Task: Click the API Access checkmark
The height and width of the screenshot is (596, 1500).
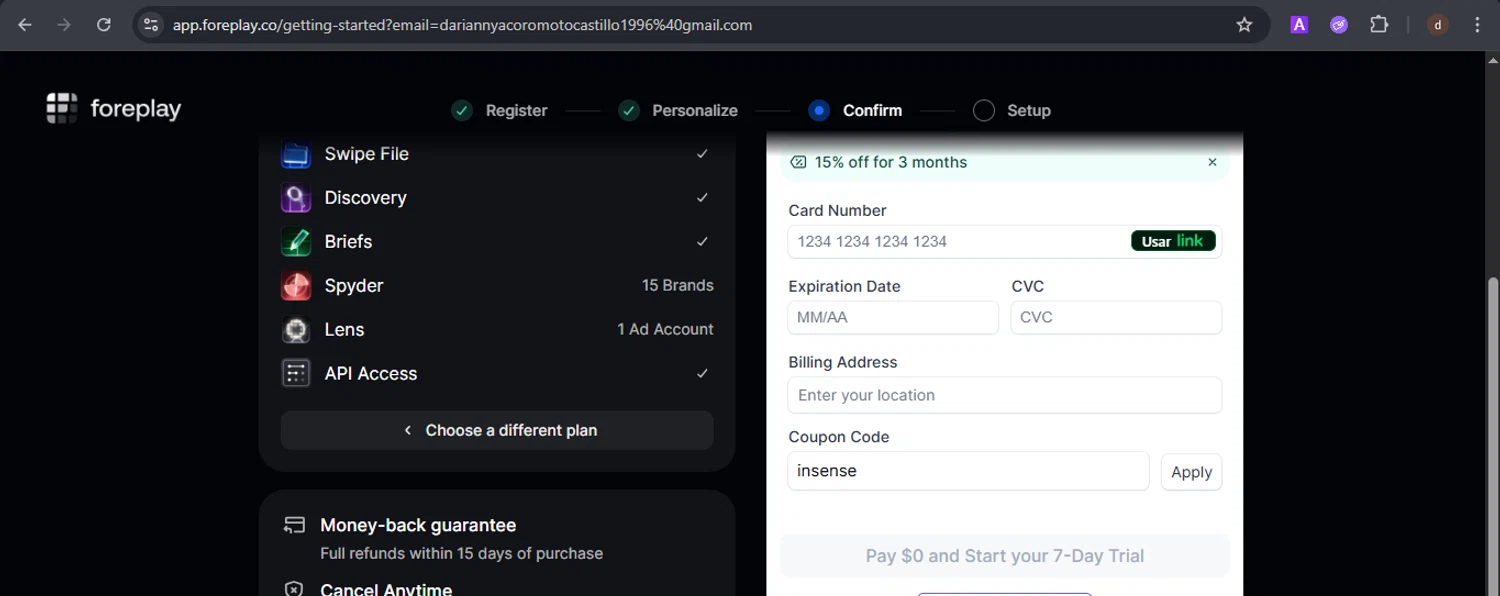Action: coord(702,374)
